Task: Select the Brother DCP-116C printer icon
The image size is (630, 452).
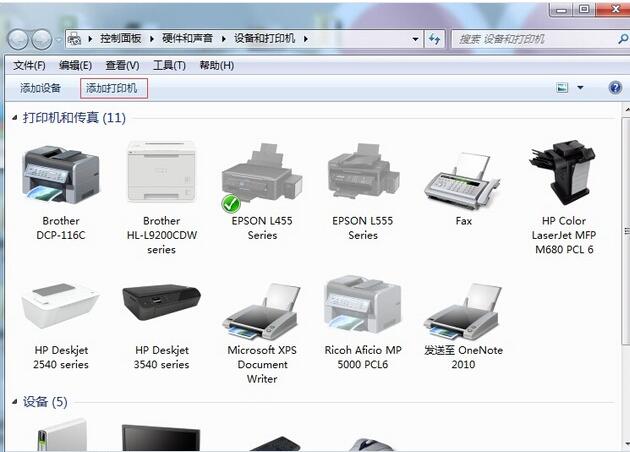Action: pyautogui.click(x=61, y=176)
